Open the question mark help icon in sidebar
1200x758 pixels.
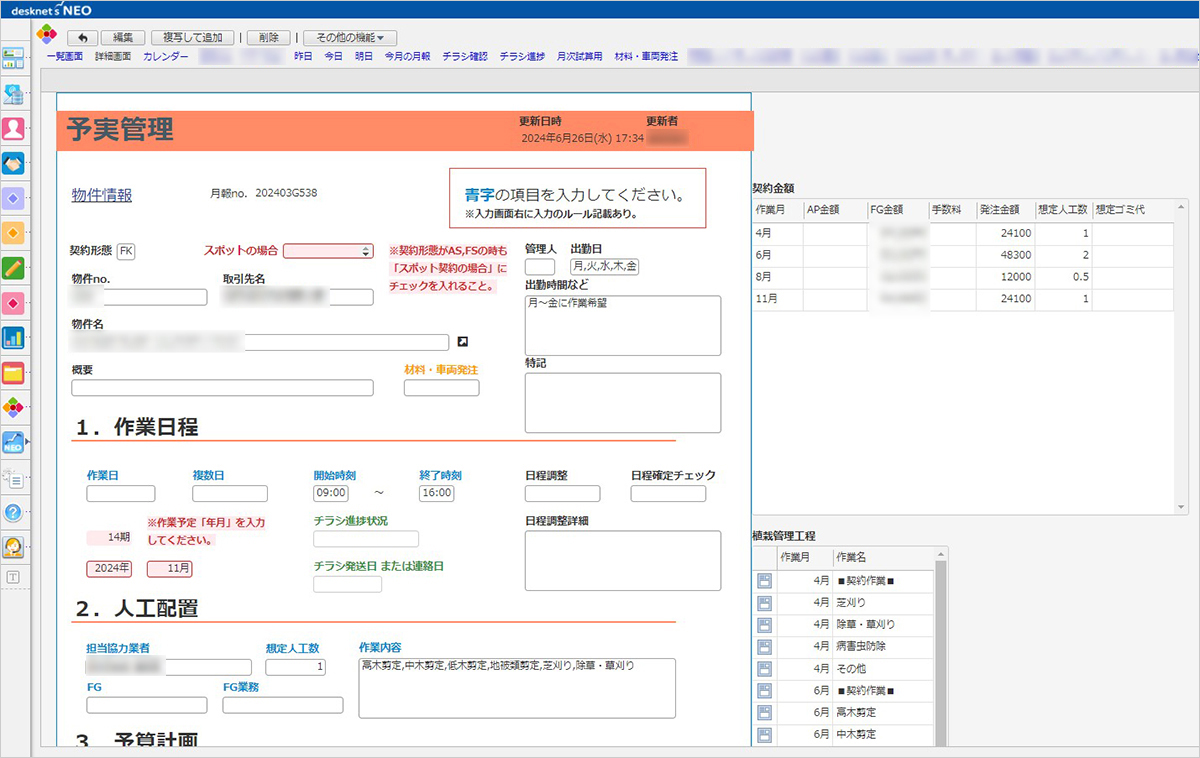(x=15, y=512)
